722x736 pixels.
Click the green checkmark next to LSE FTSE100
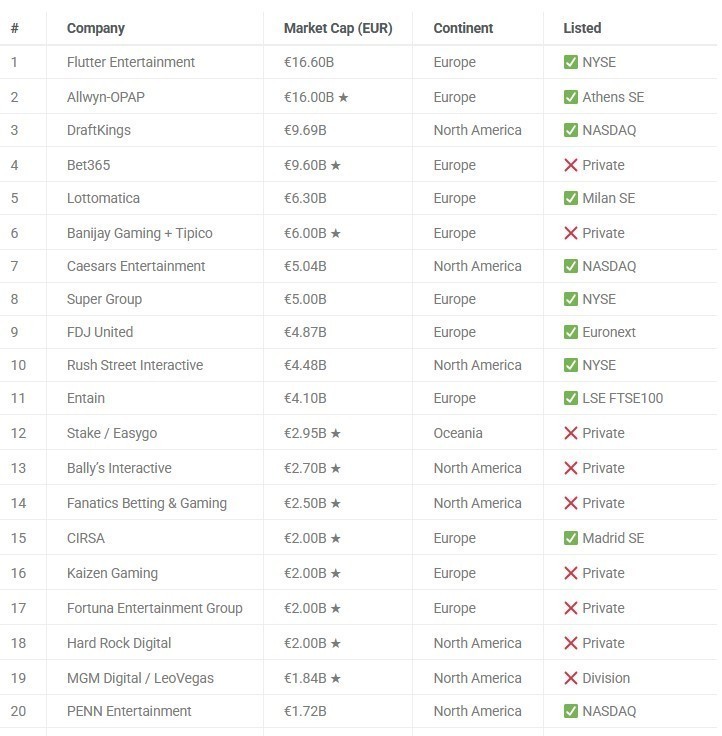click(x=571, y=398)
